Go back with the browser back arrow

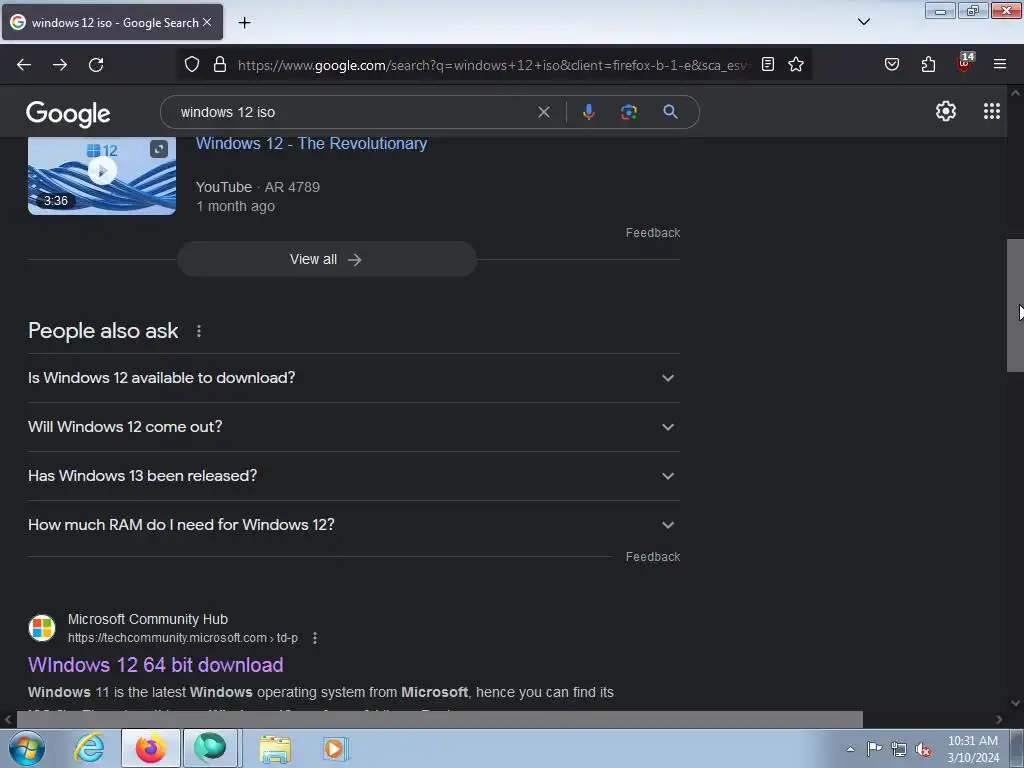click(24, 65)
